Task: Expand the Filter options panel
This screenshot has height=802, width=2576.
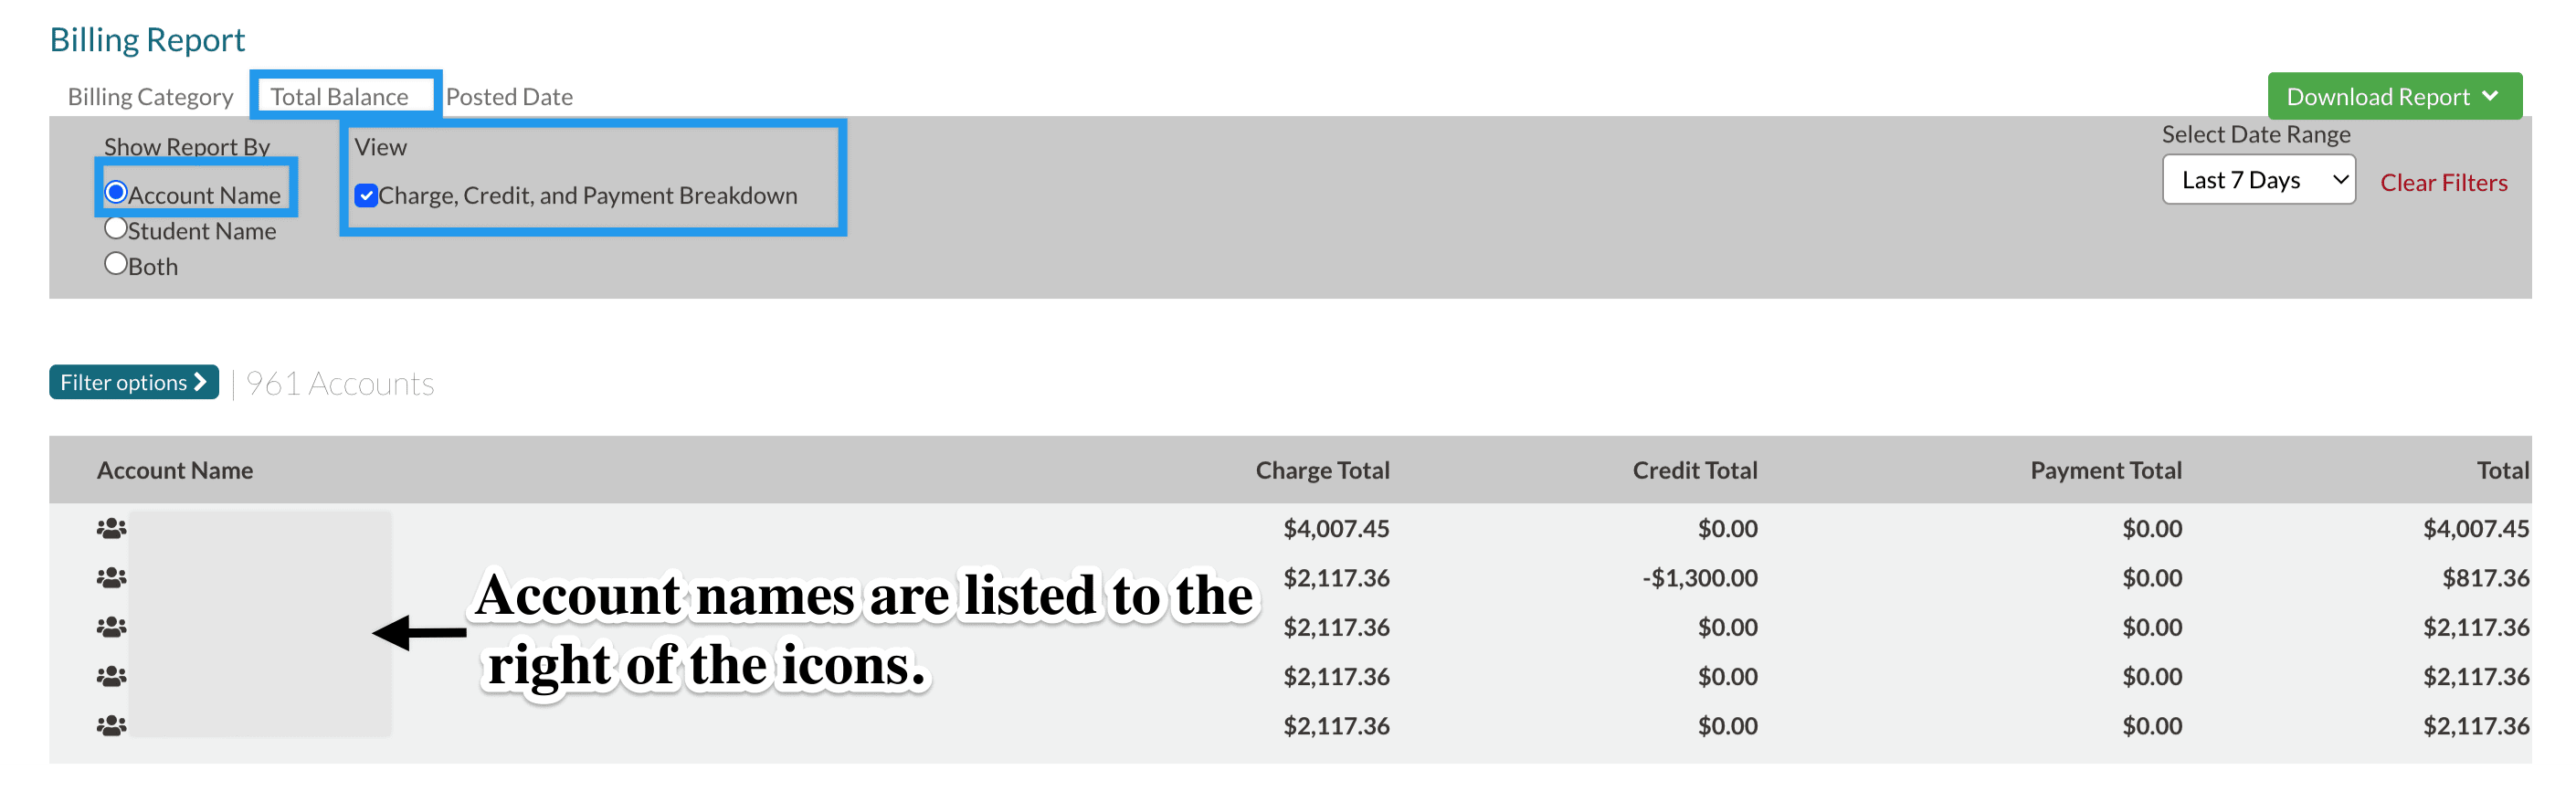Action: (133, 382)
